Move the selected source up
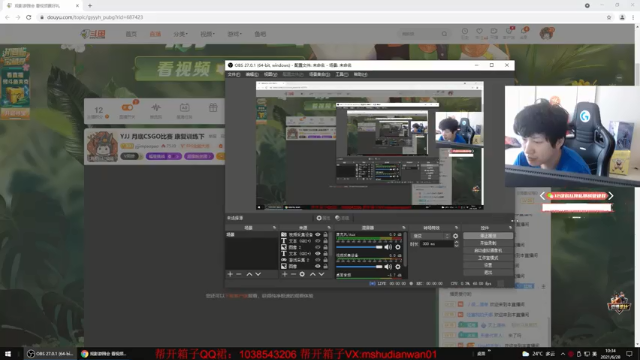Viewport: 640px width, 360px height. (x=312, y=274)
